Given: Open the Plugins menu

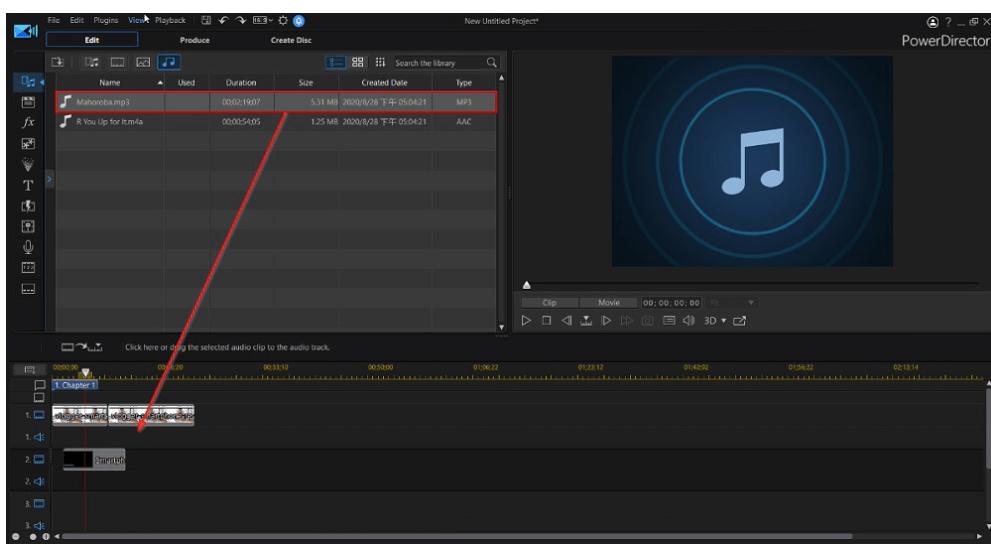Looking at the screenshot, I should [106, 20].
